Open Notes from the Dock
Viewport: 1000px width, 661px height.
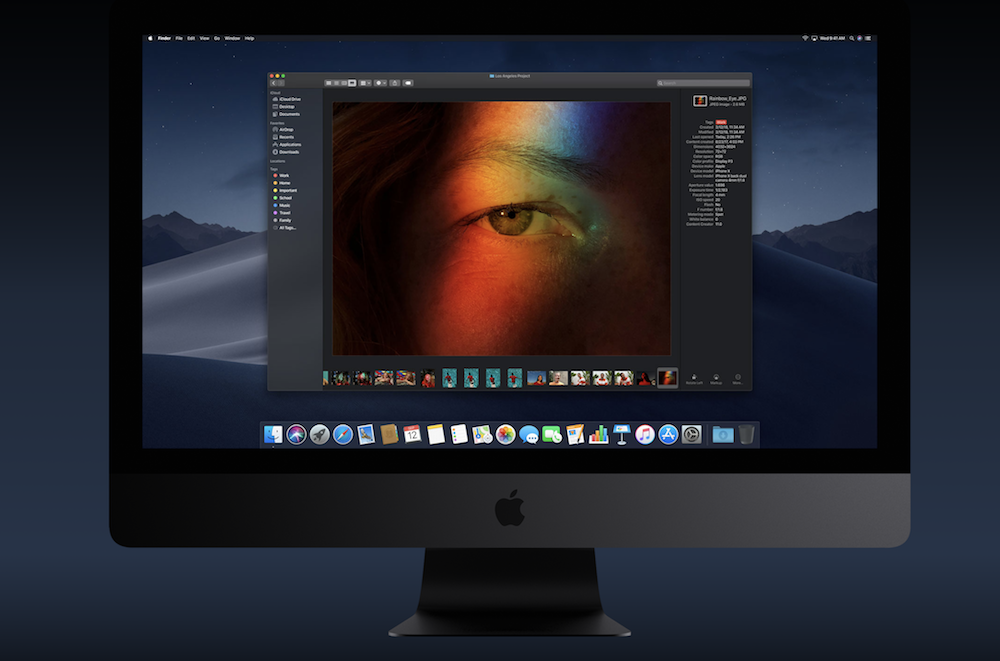point(436,434)
